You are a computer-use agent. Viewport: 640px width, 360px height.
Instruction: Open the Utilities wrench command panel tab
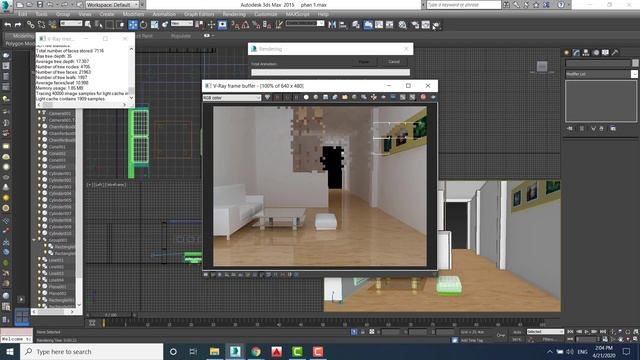tap(615, 53)
